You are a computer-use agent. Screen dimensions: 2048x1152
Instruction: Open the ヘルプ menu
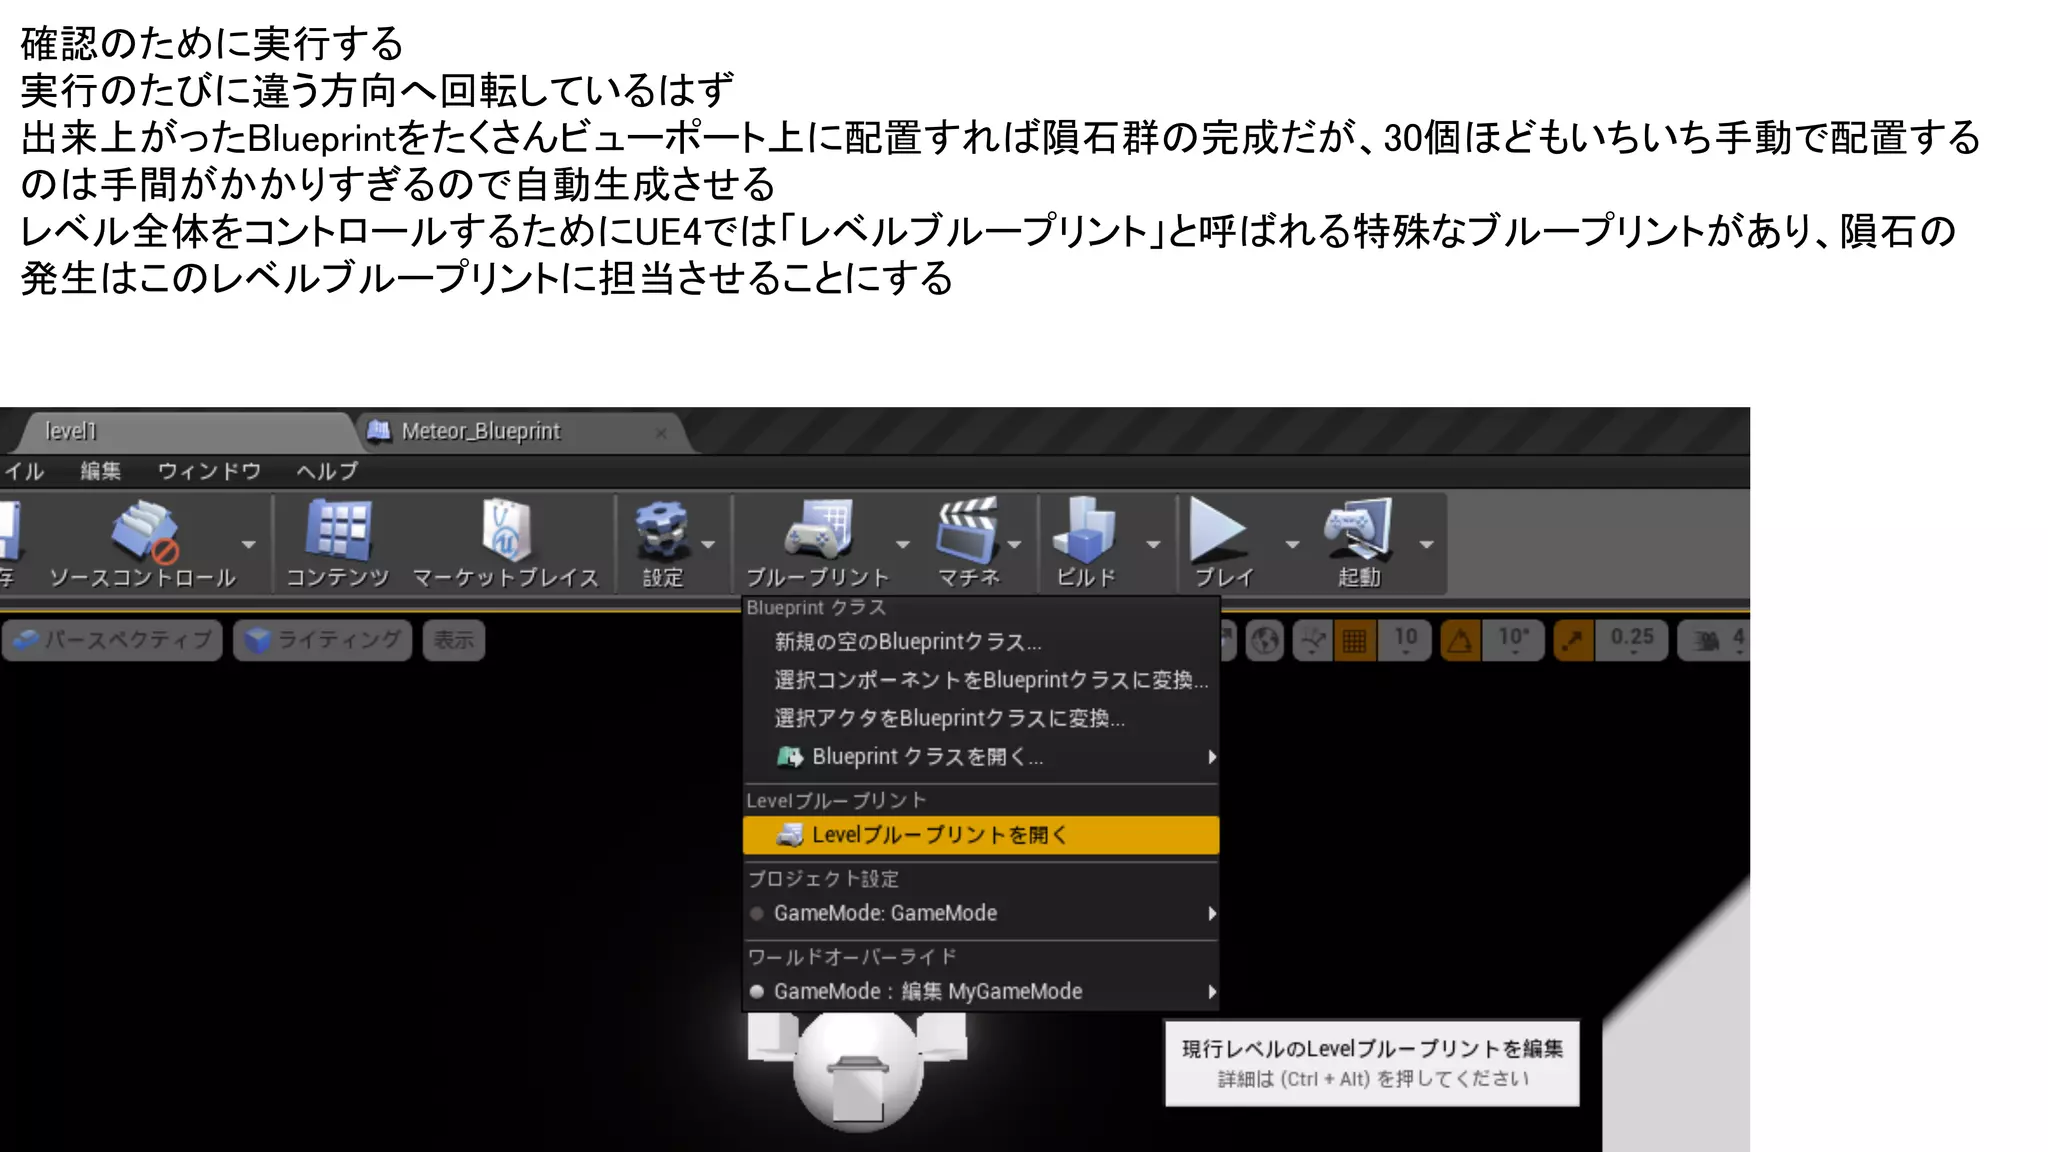tap(327, 471)
